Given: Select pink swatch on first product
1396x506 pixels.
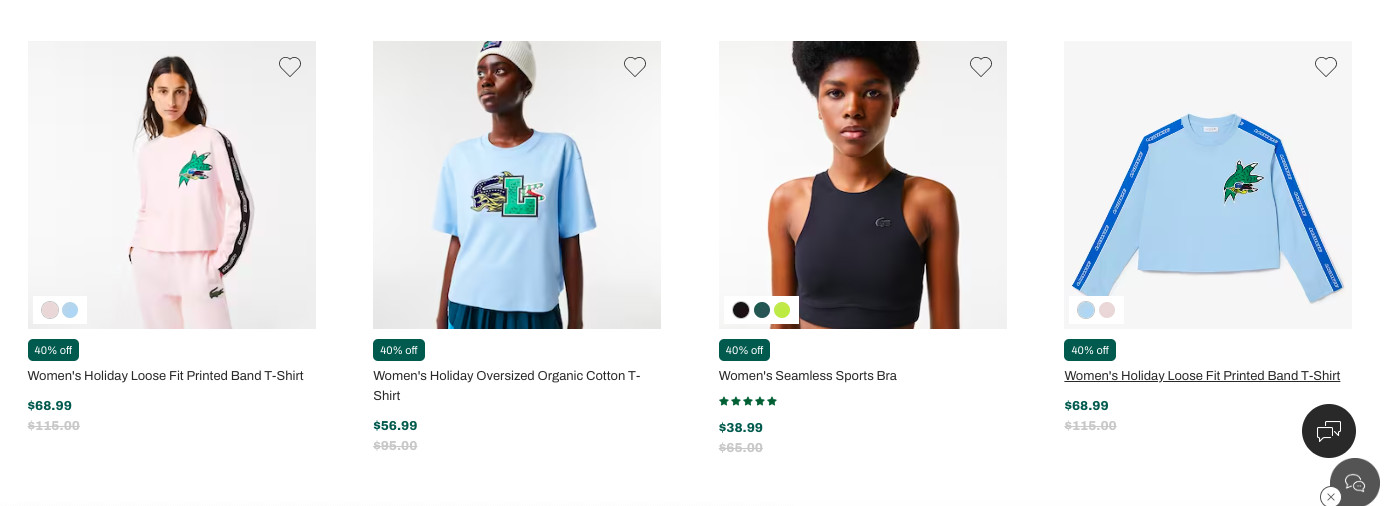Looking at the screenshot, I should (49, 310).
